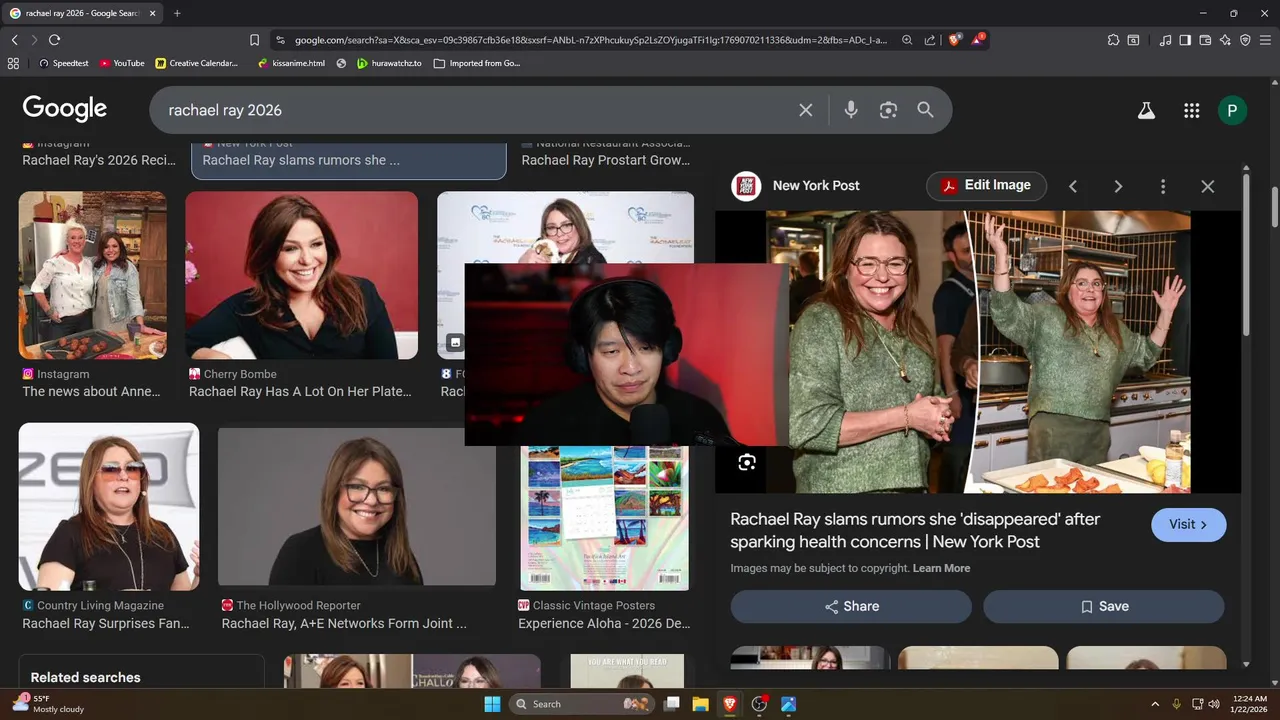1280x720 pixels.
Task: Open the Windows Start menu
Action: (492, 704)
